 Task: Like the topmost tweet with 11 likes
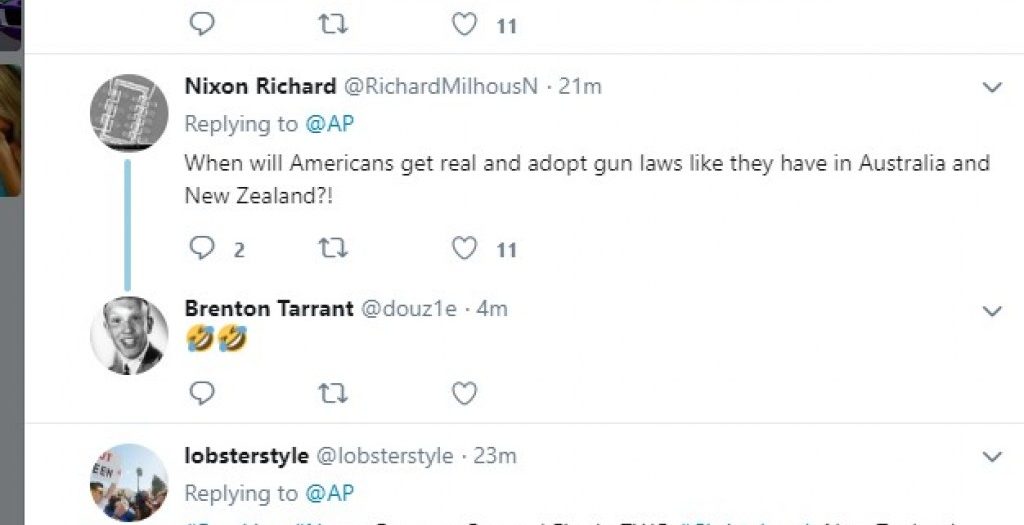tap(464, 24)
